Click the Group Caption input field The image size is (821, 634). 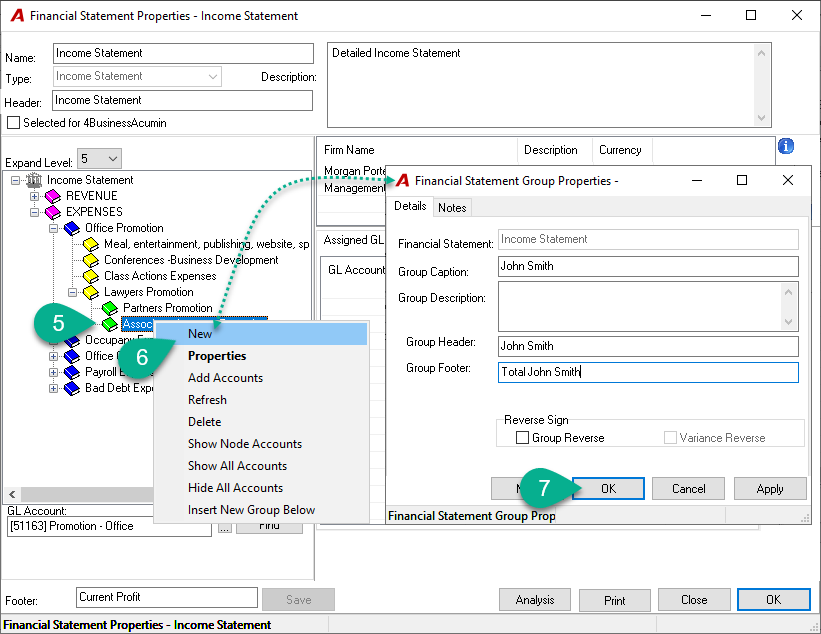pyautogui.click(x=648, y=266)
